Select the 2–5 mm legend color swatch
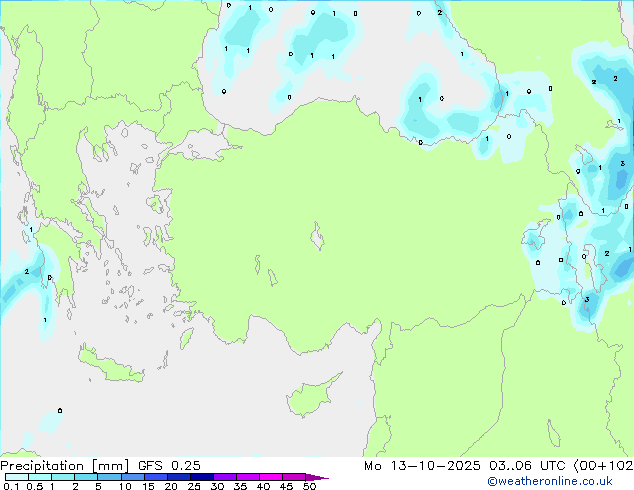Image resolution: width=634 pixels, height=490 pixels. tap(86, 477)
